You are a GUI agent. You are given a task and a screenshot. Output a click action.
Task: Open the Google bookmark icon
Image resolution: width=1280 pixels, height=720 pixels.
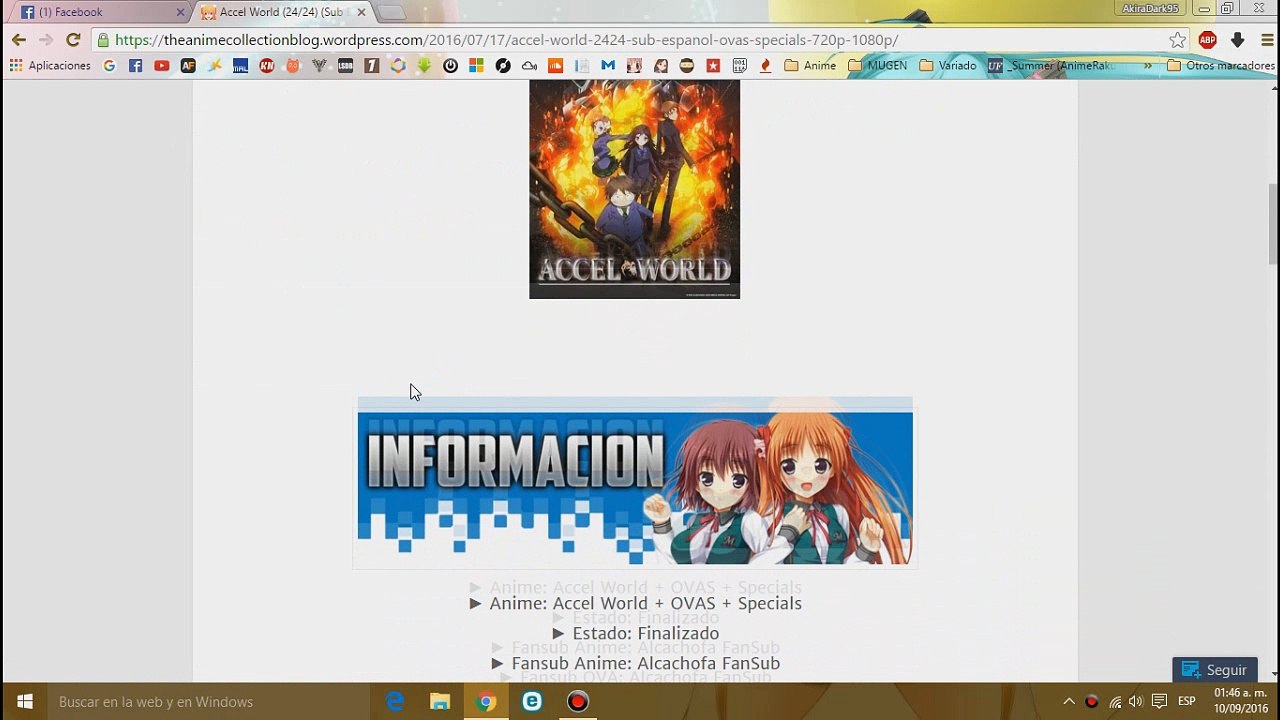pos(109,66)
